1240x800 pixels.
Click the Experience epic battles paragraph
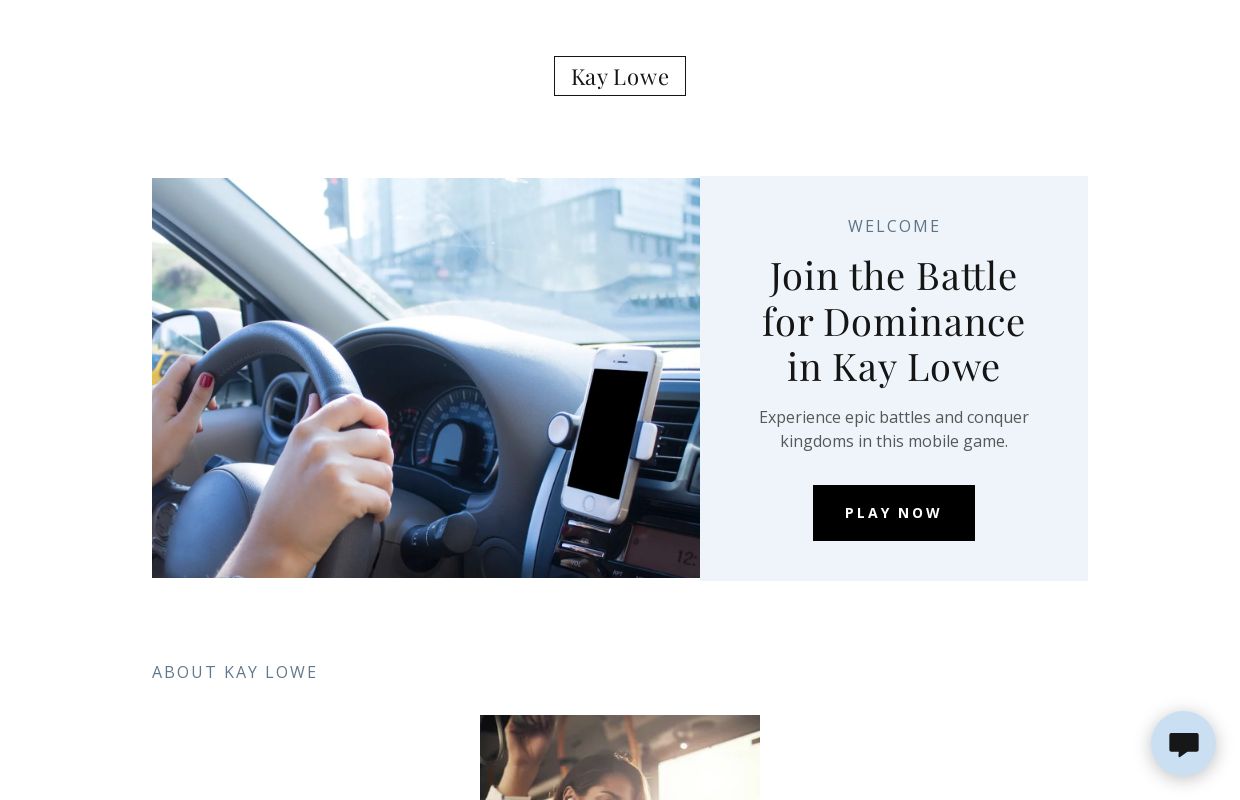[x=894, y=429]
